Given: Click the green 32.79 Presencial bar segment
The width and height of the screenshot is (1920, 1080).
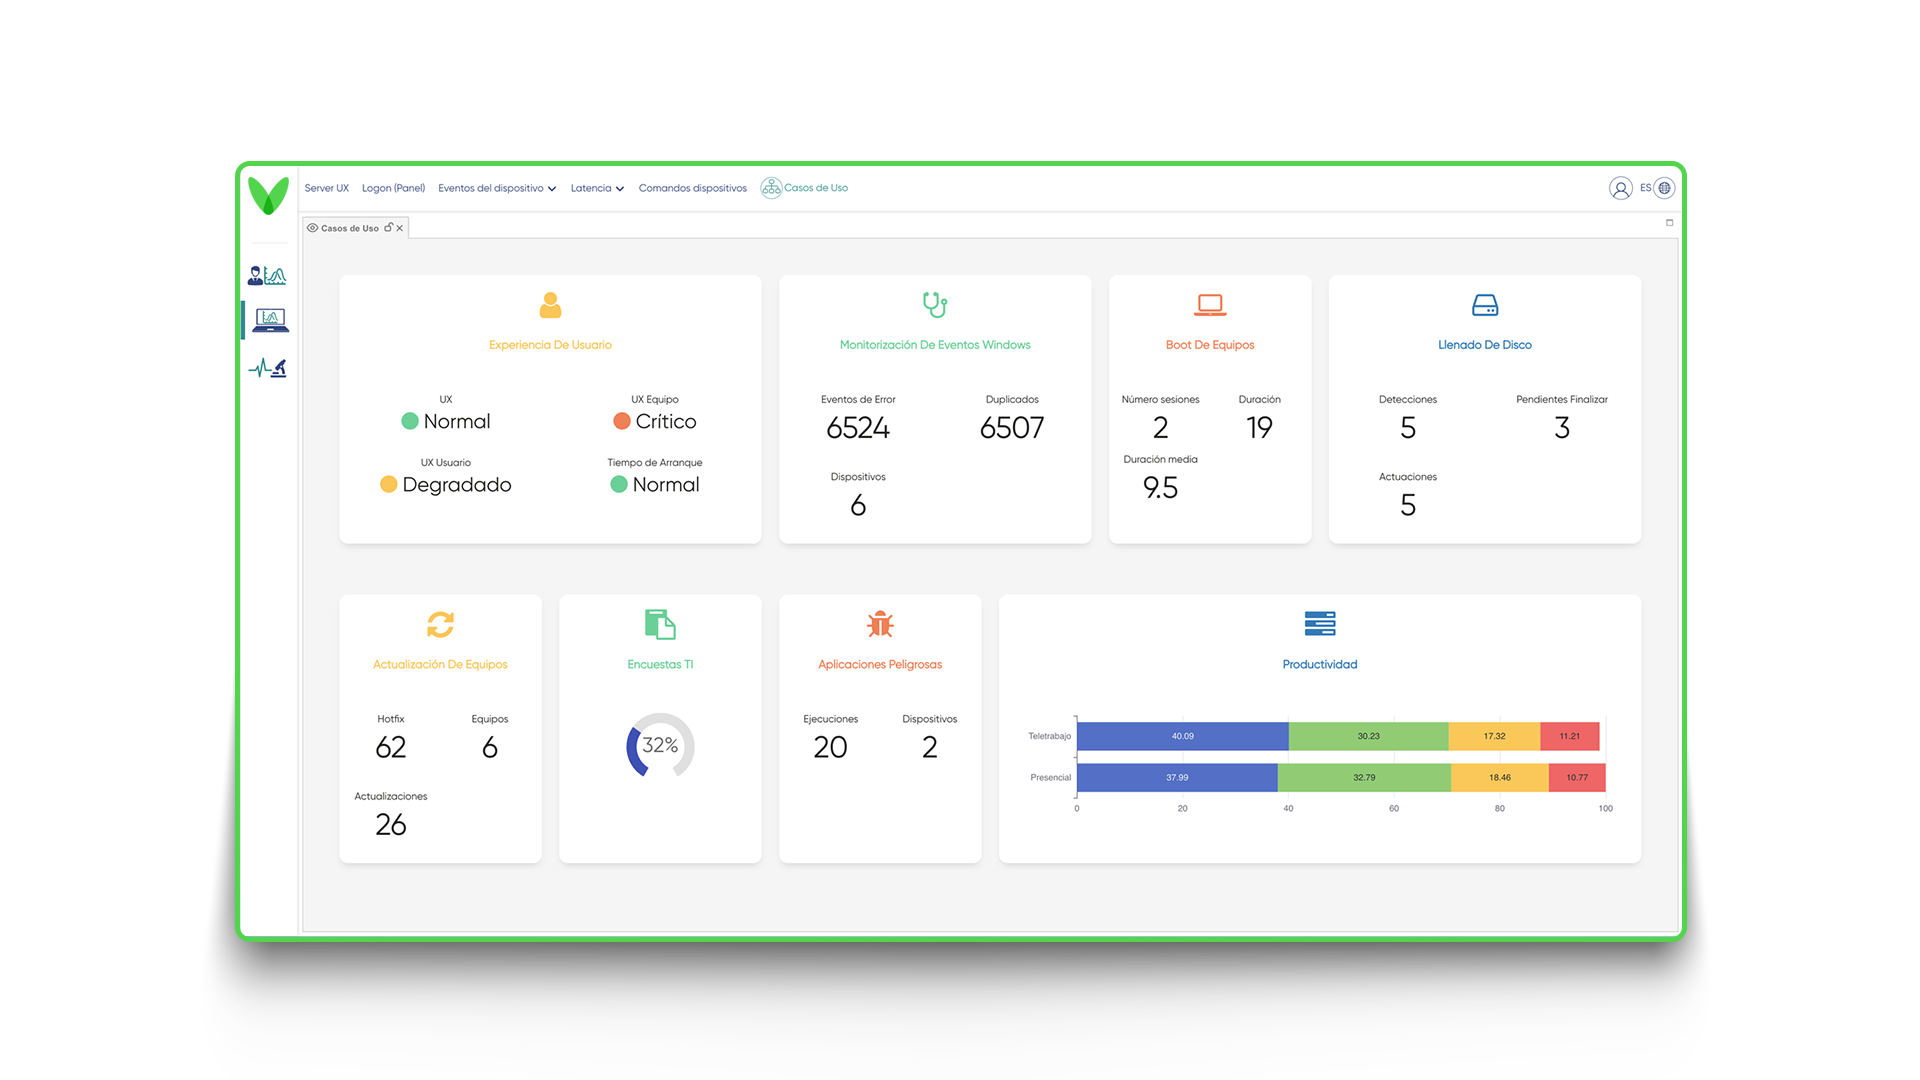Looking at the screenshot, I should click(1364, 777).
